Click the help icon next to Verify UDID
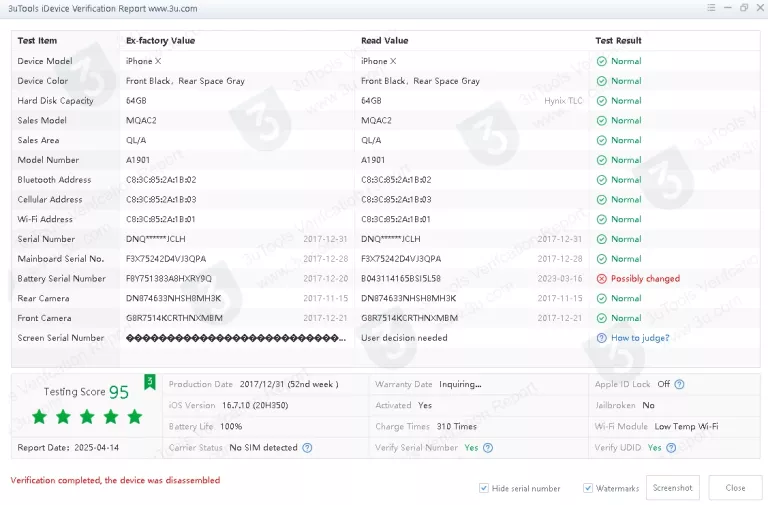The width and height of the screenshot is (768, 505). 670,448
